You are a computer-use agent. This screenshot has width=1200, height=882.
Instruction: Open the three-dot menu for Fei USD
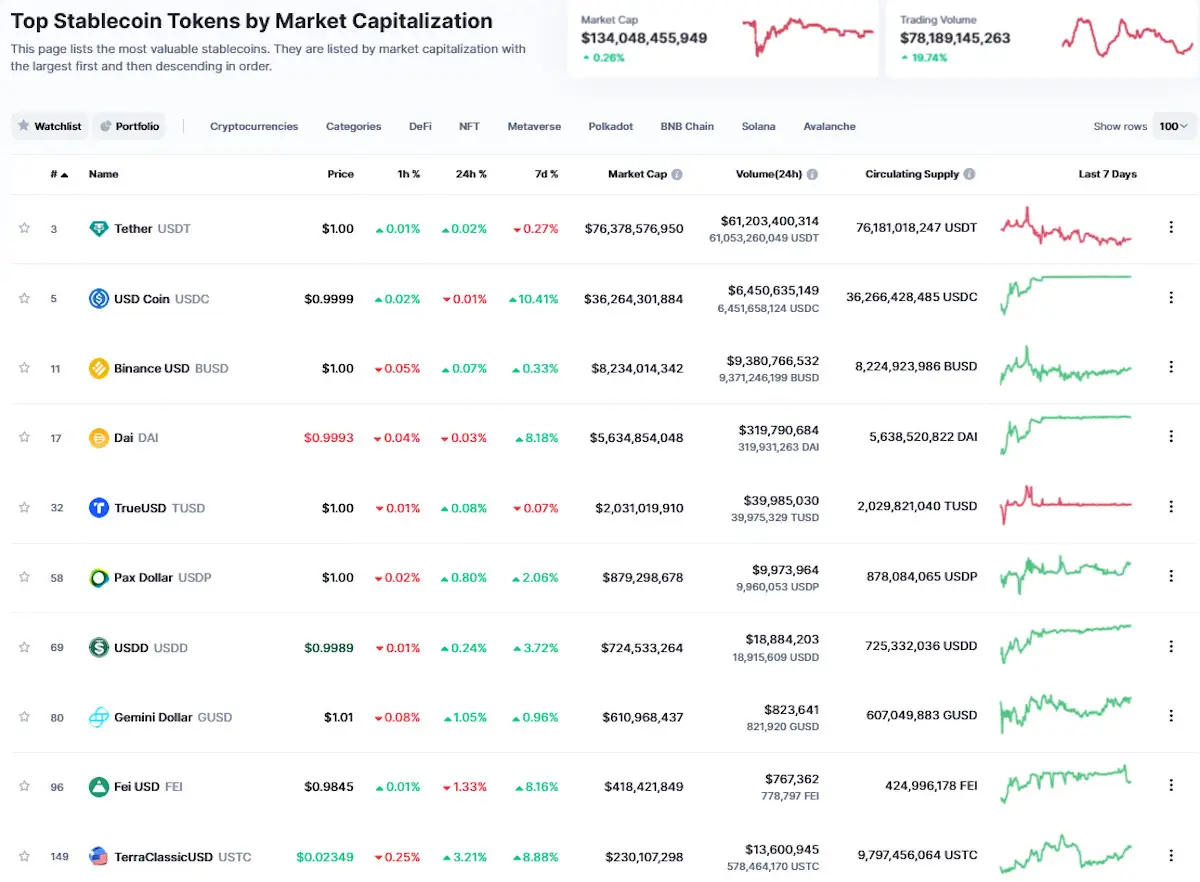1171,785
